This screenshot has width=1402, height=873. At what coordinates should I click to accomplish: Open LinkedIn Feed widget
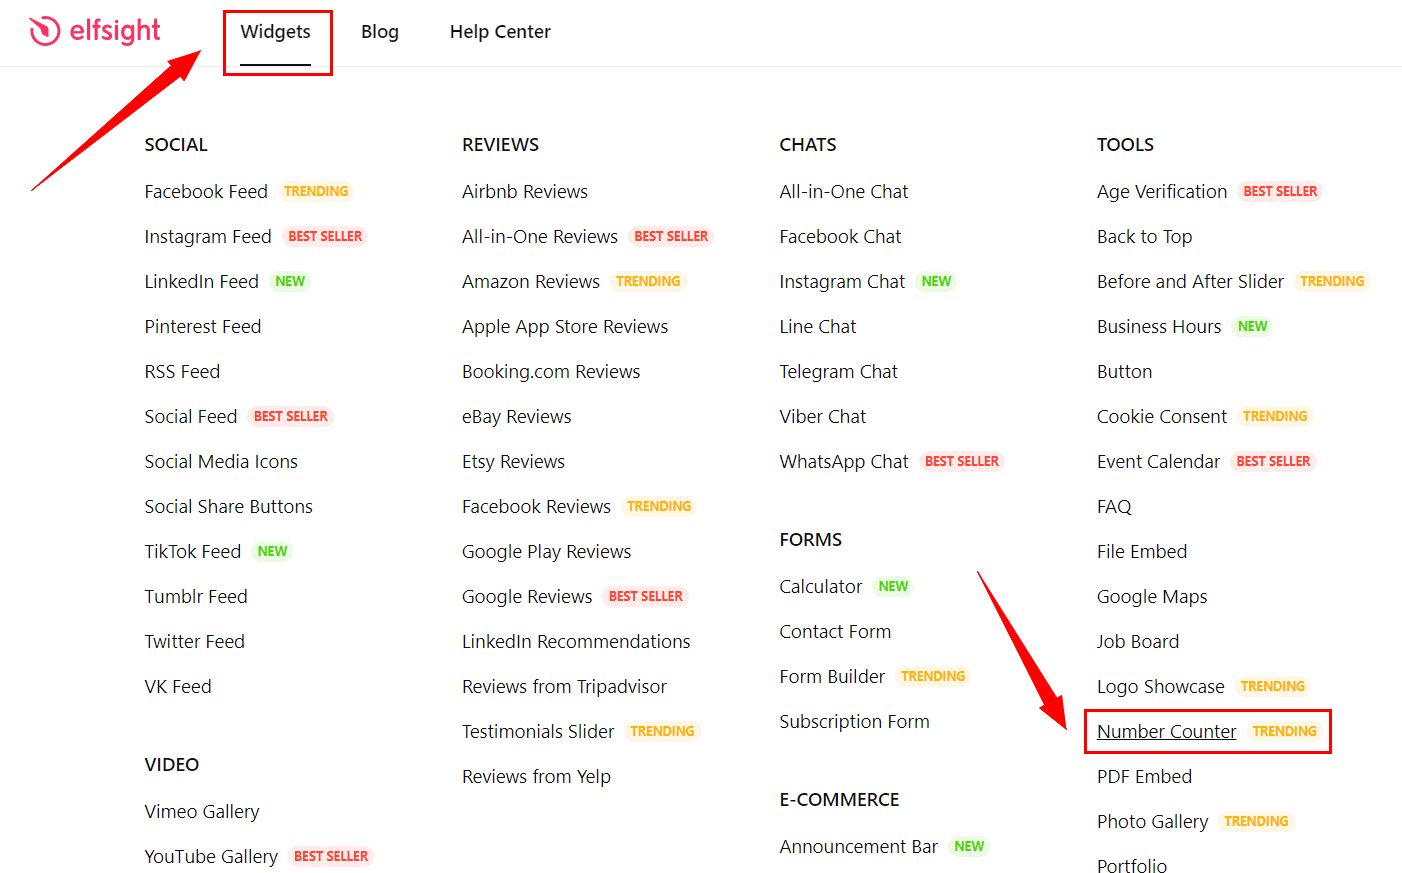click(201, 281)
